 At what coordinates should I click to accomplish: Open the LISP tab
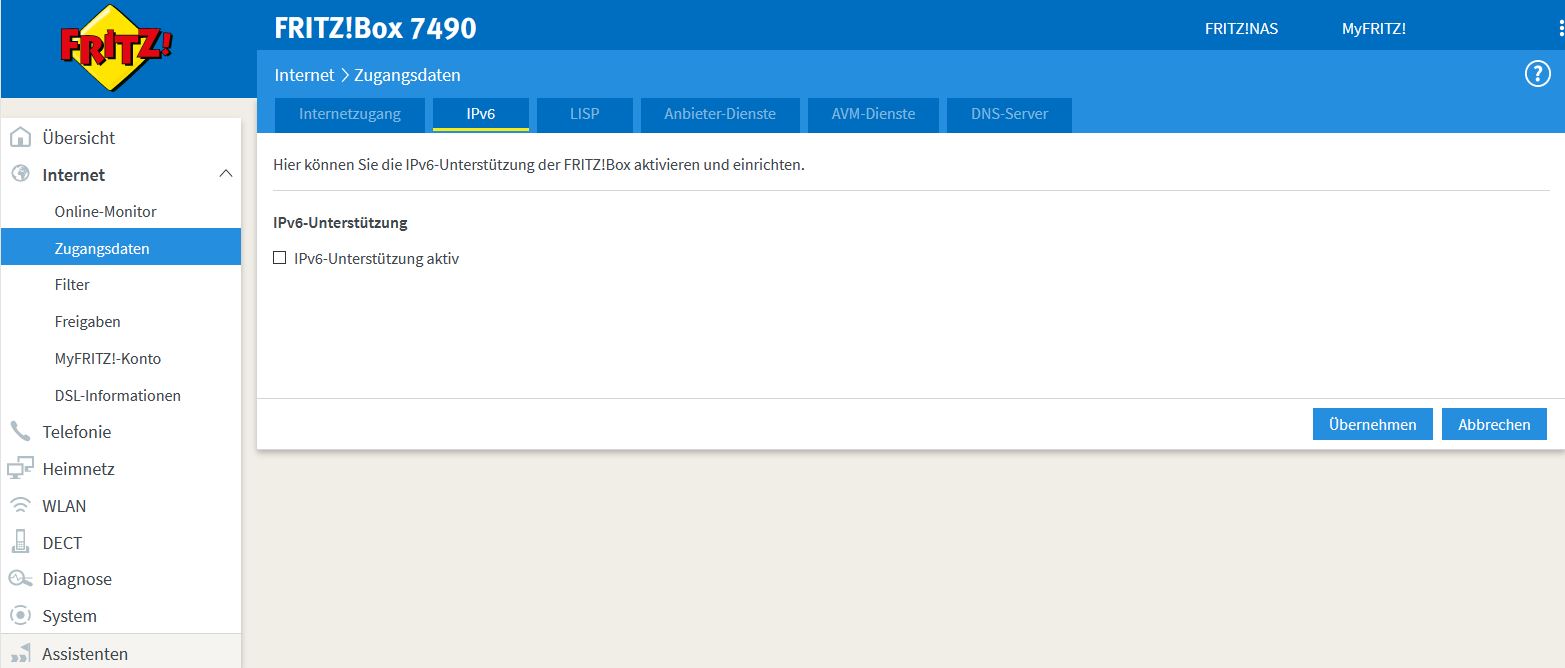pos(585,114)
